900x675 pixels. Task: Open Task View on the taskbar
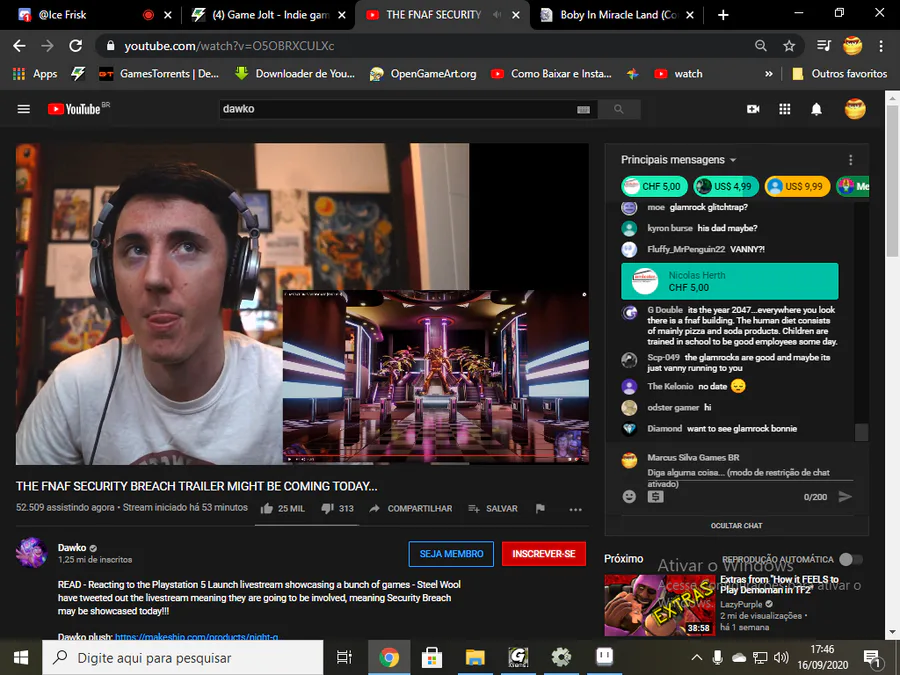[x=344, y=658]
